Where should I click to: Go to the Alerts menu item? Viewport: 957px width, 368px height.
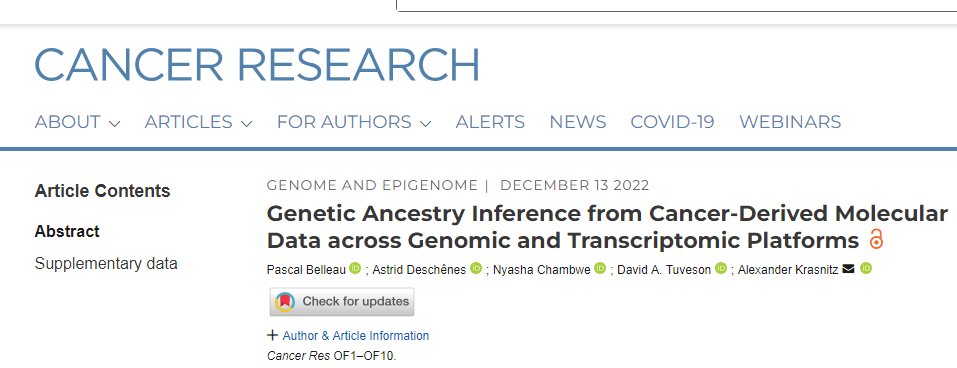click(490, 122)
